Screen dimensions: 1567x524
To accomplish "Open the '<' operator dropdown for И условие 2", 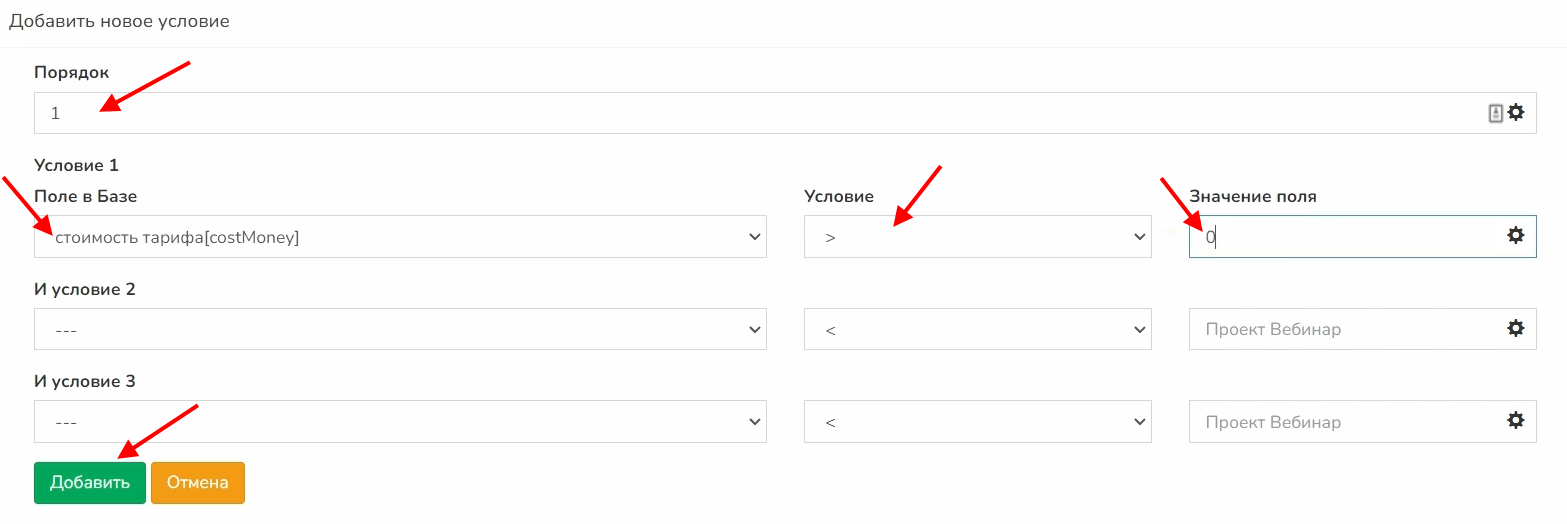I will [x=977, y=329].
